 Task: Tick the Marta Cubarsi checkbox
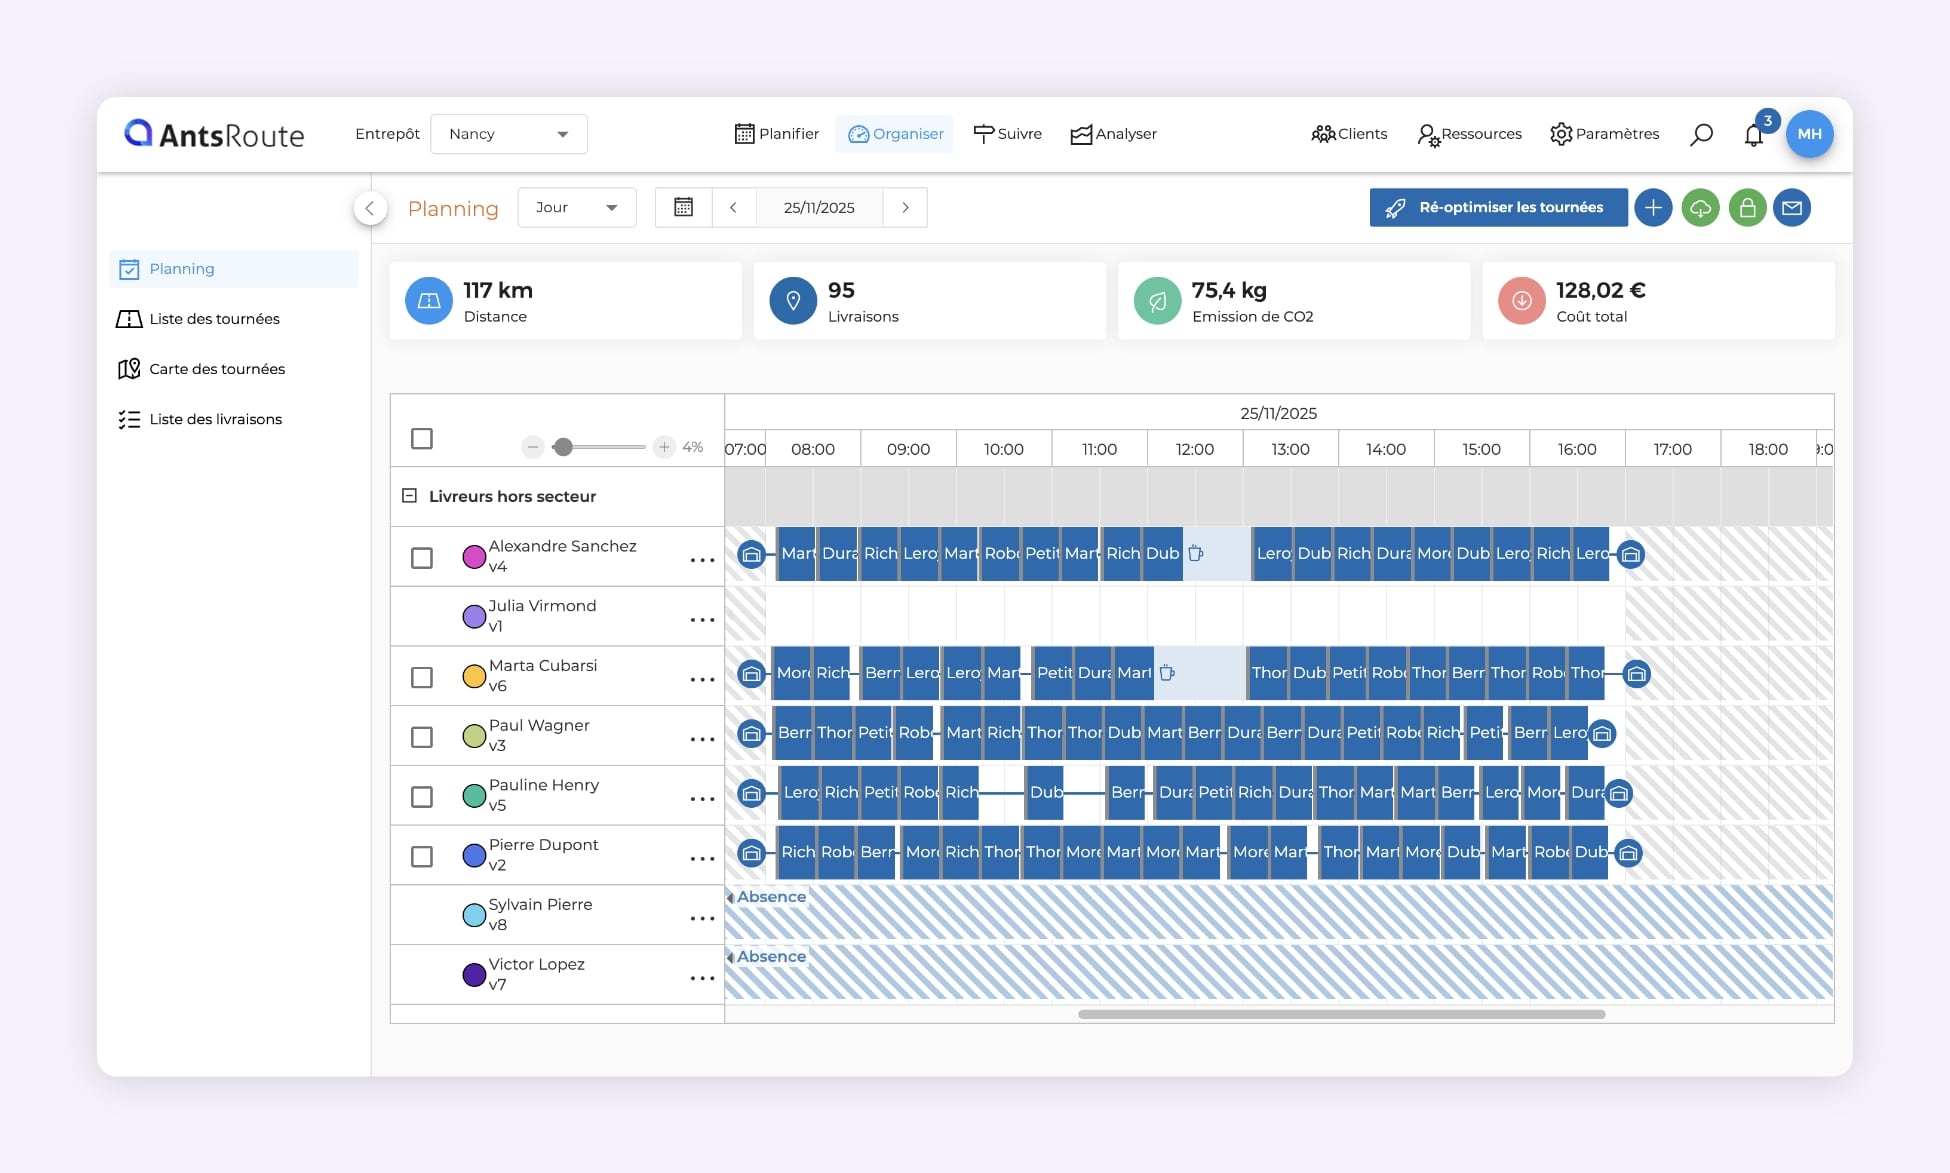coord(422,677)
